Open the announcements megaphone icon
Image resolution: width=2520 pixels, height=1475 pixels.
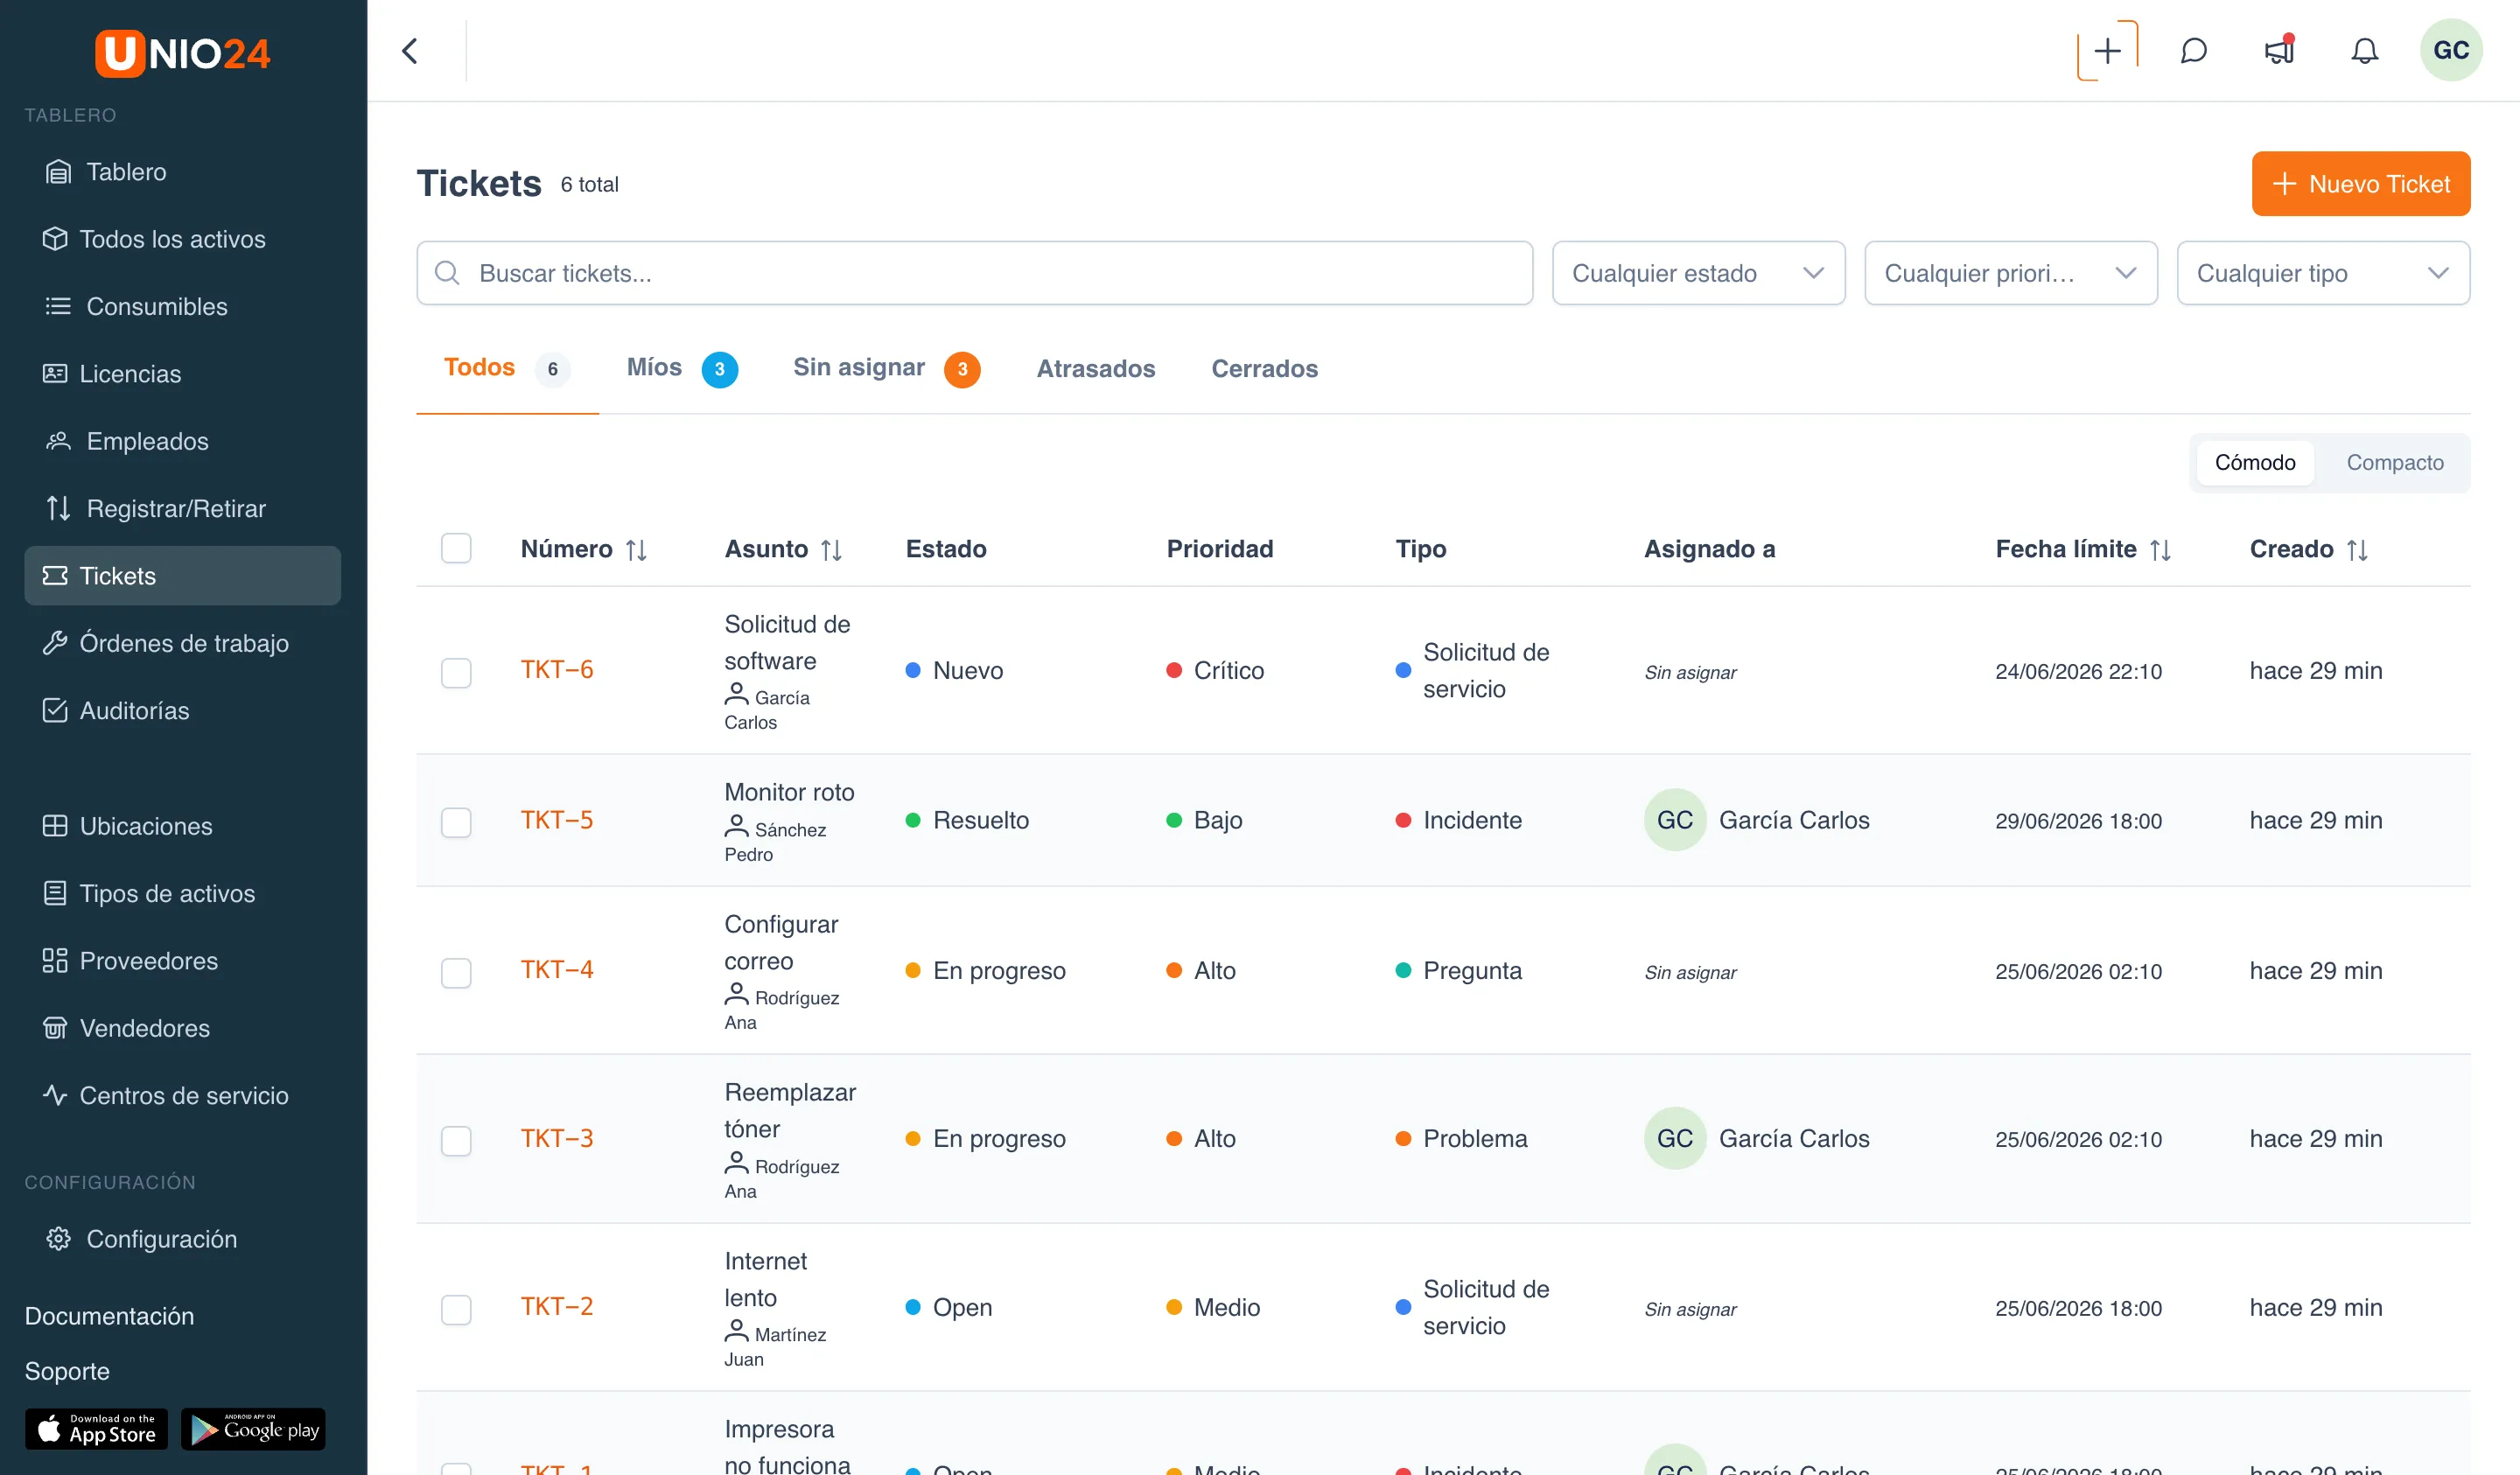[2279, 51]
